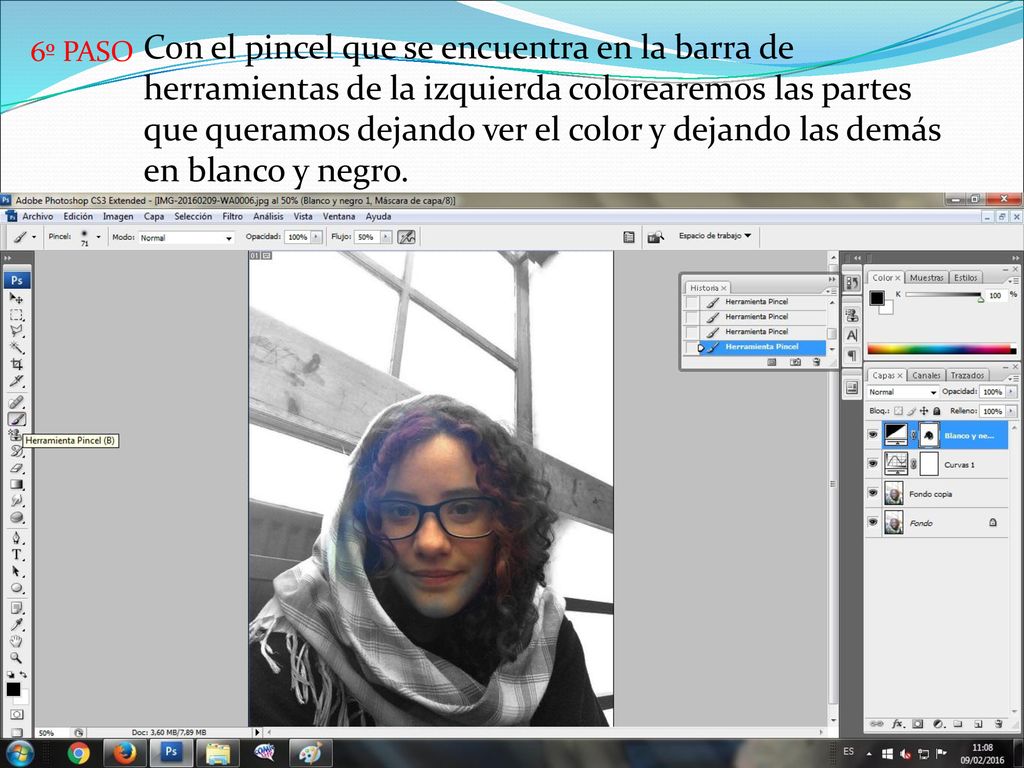Select the Crop tool
This screenshot has height=768, width=1024.
[16, 364]
